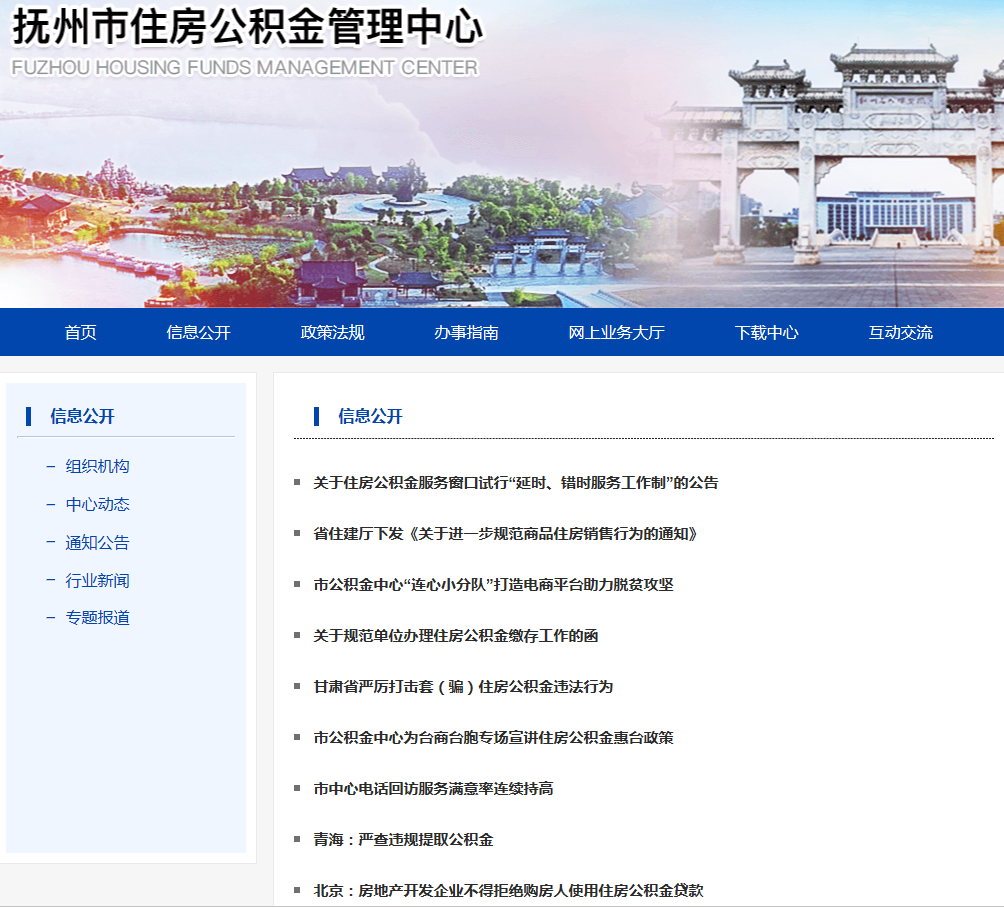The height and width of the screenshot is (908, 1004).
Task: Open 中心动态 in the sidebar
Action: (x=97, y=505)
